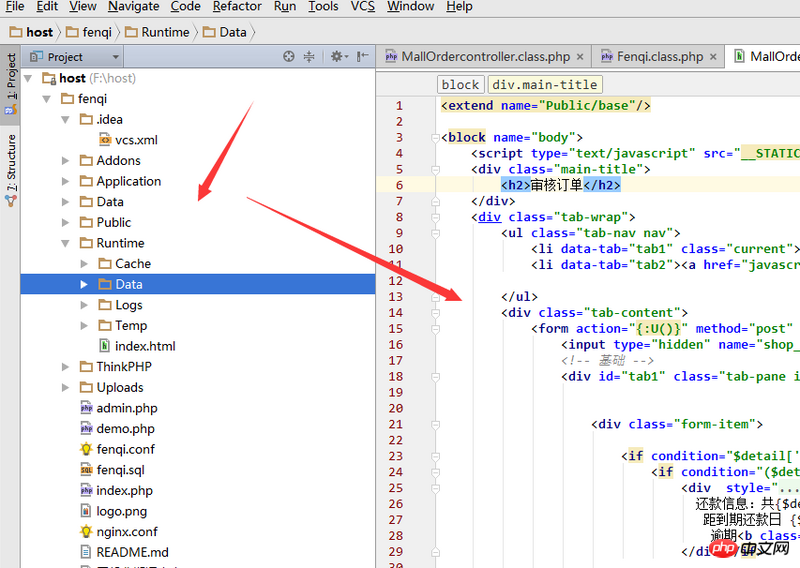800x568 pixels.
Task: Fold the block tag at line 3
Action: click(435, 137)
